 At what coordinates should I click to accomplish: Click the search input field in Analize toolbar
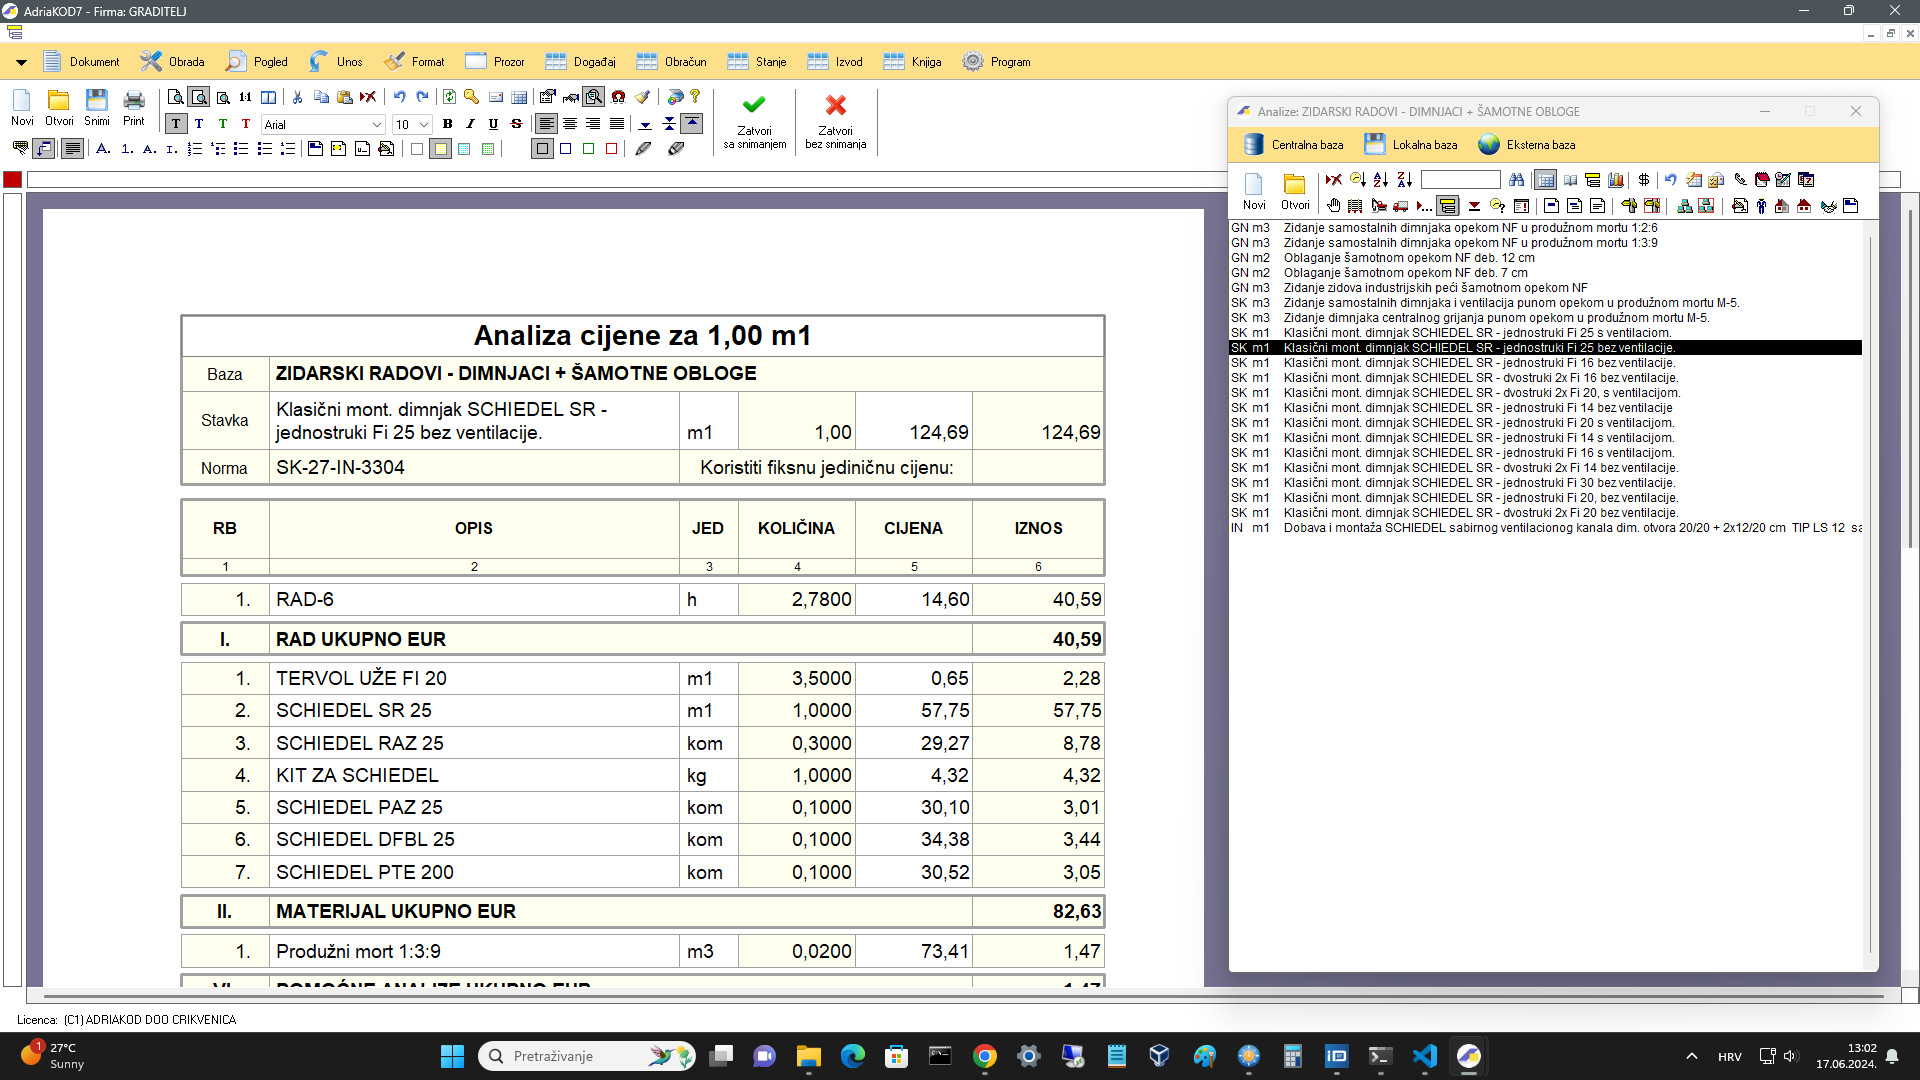pyautogui.click(x=1461, y=180)
